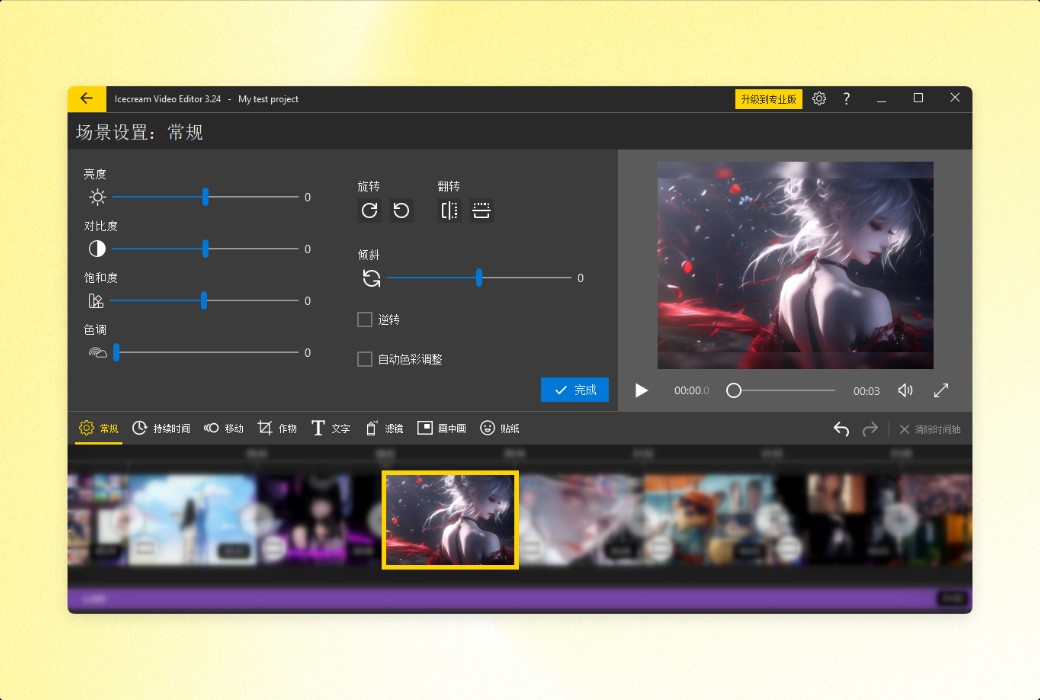Enable automatic color adjustment
Viewport: 1040px width, 700px height.
(365, 358)
